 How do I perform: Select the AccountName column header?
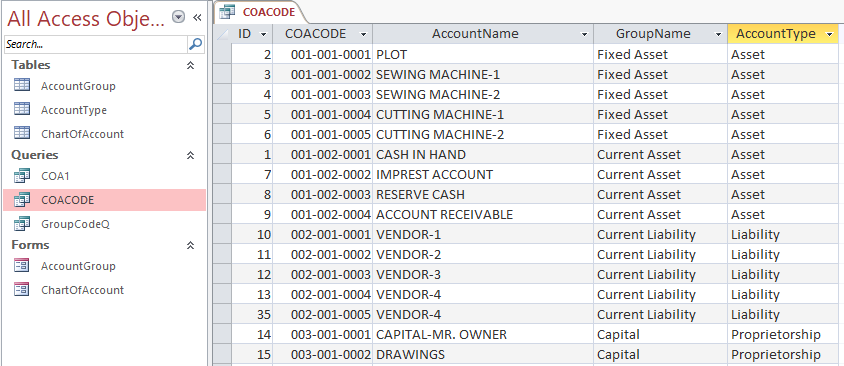(483, 34)
